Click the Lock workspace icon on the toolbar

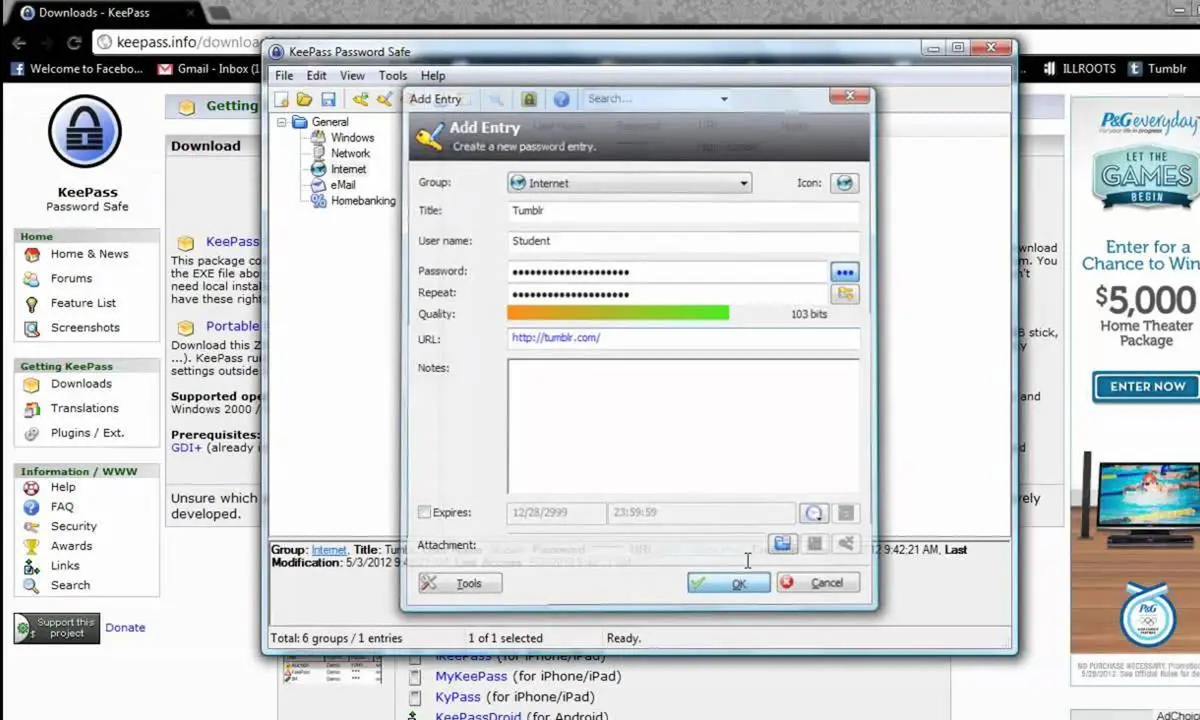[529, 99]
